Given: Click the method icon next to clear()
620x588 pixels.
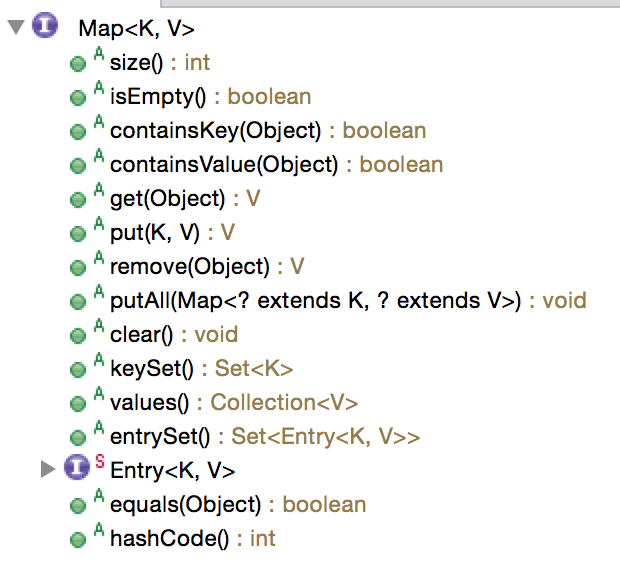Looking at the screenshot, I should pyautogui.click(x=78, y=335).
